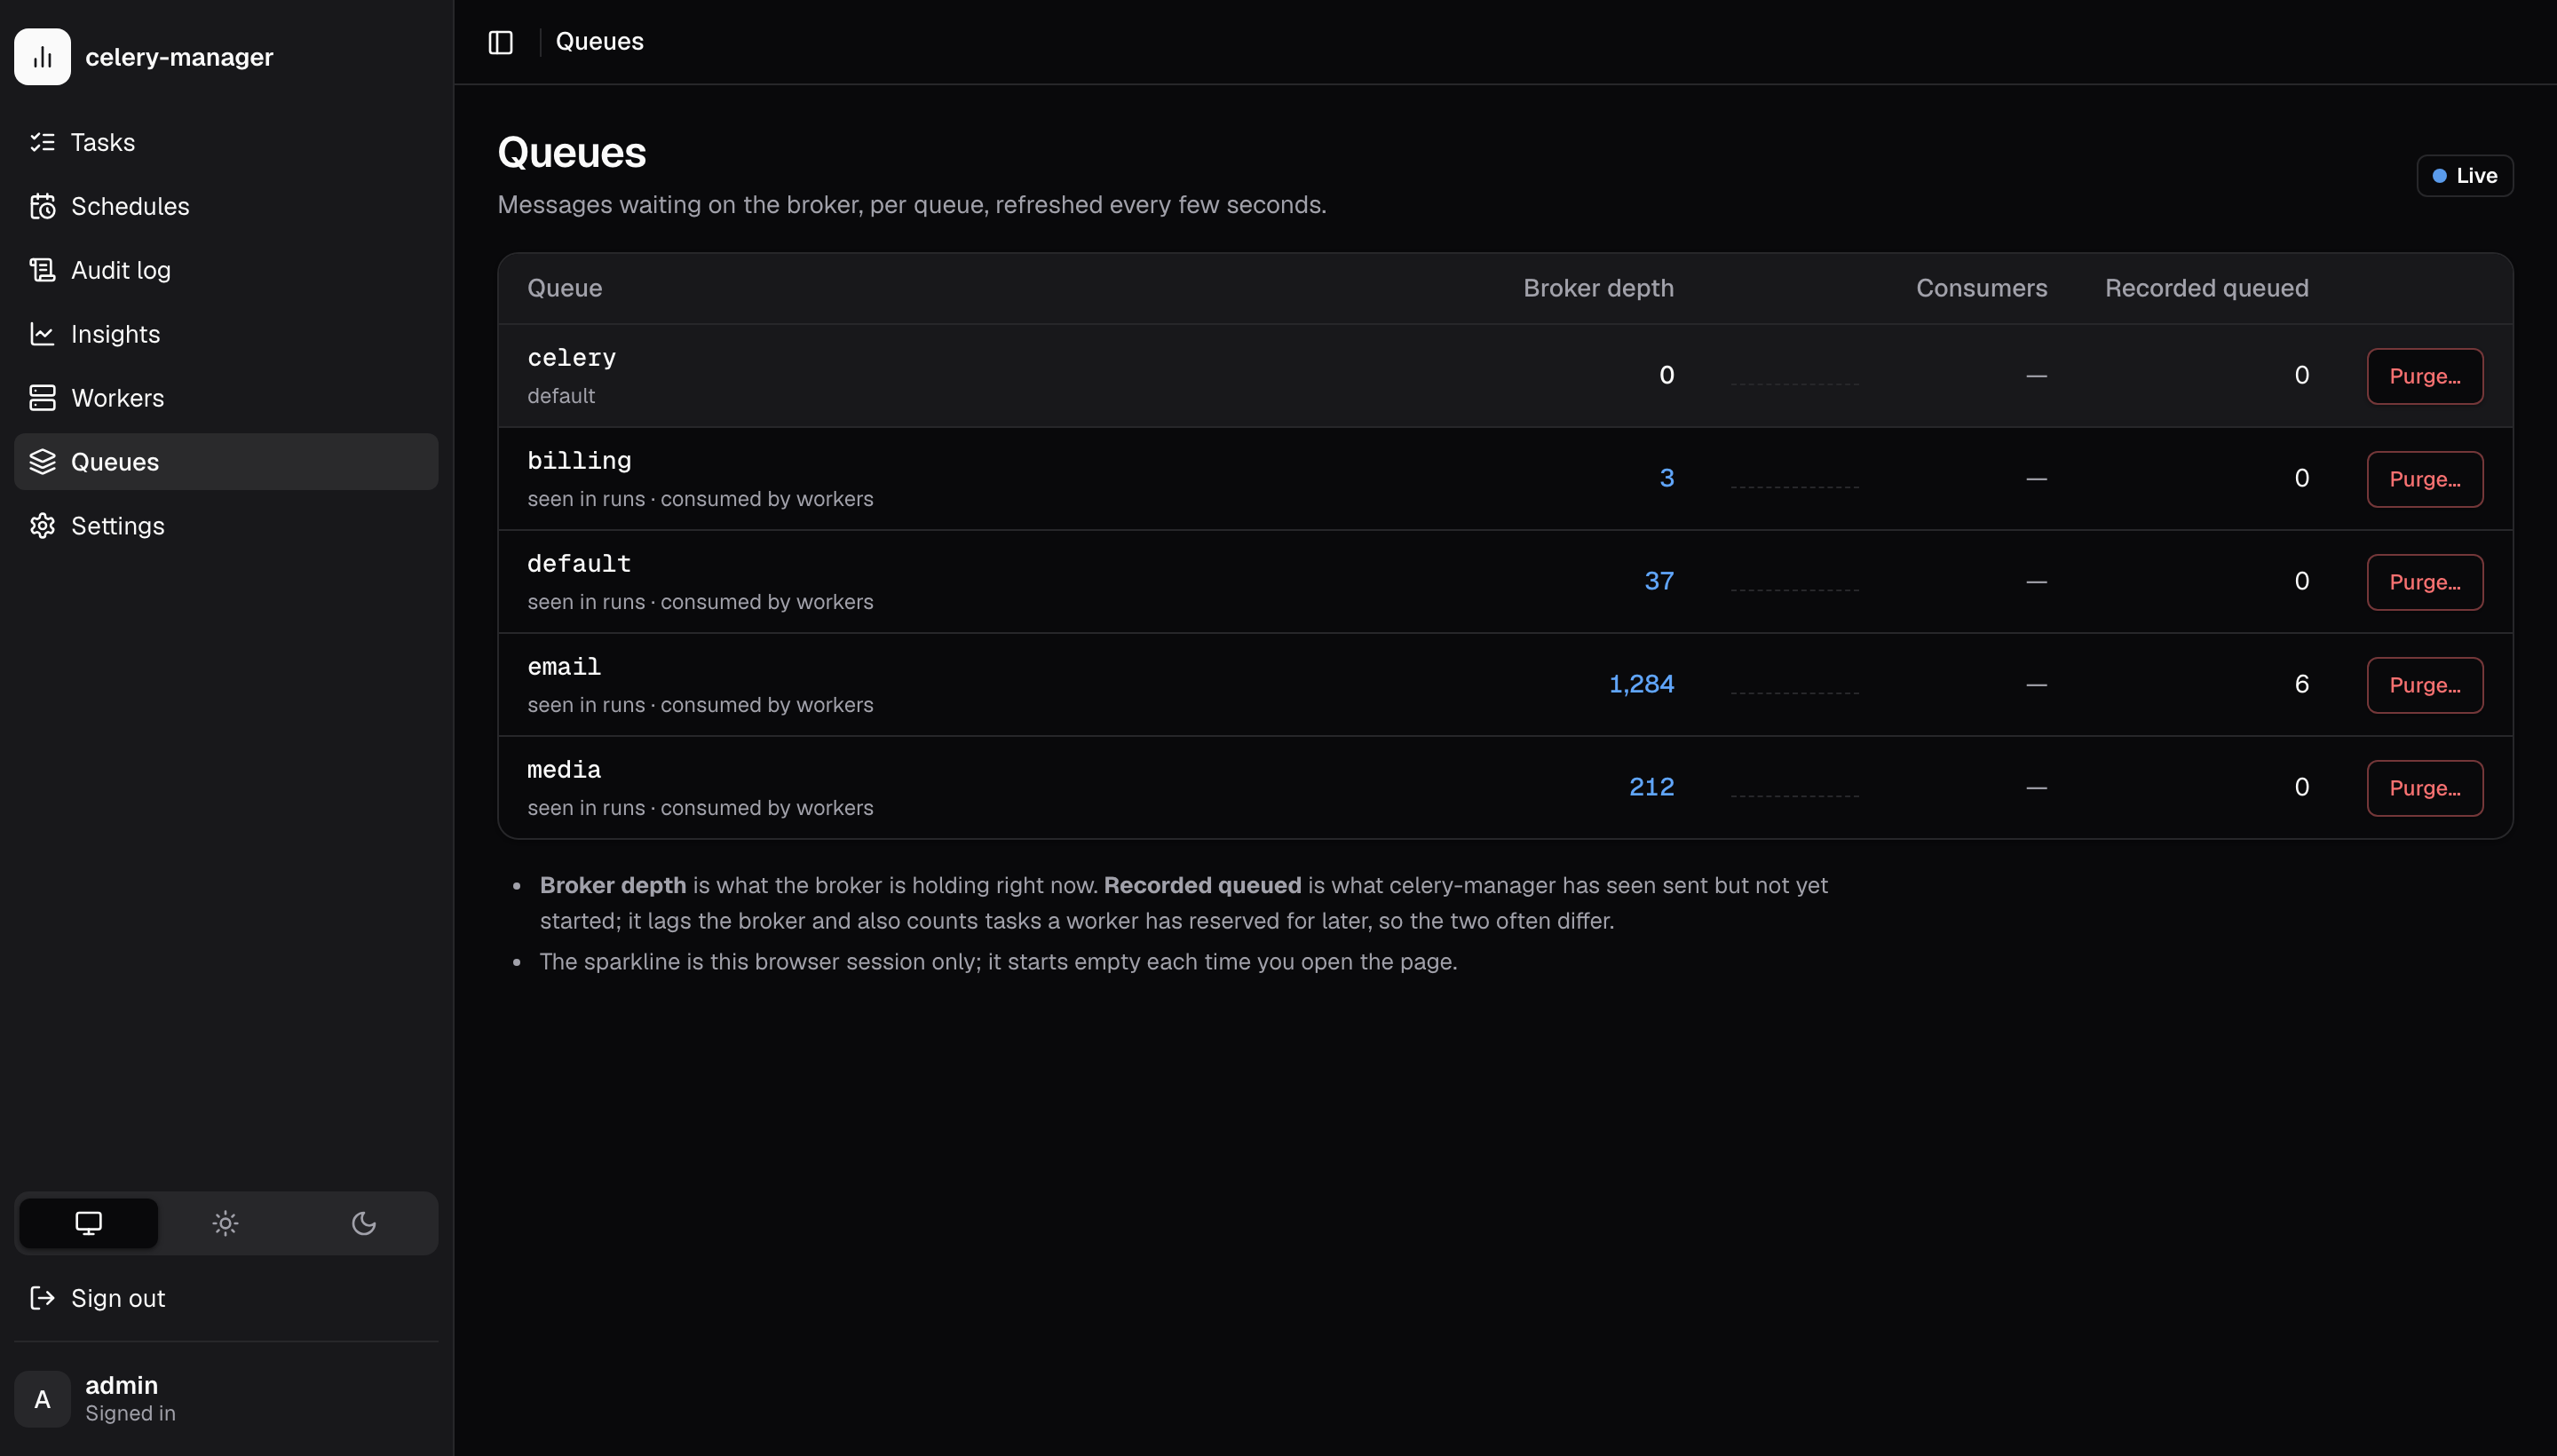The height and width of the screenshot is (1456, 2557).
Task: Click the celery queue name
Action: [571, 358]
